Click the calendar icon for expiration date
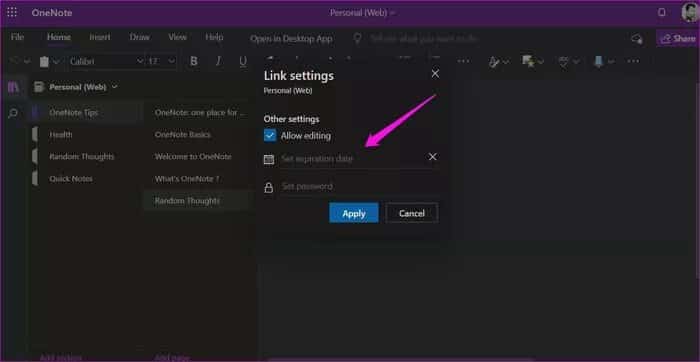This screenshot has width=700, height=362. click(x=269, y=159)
